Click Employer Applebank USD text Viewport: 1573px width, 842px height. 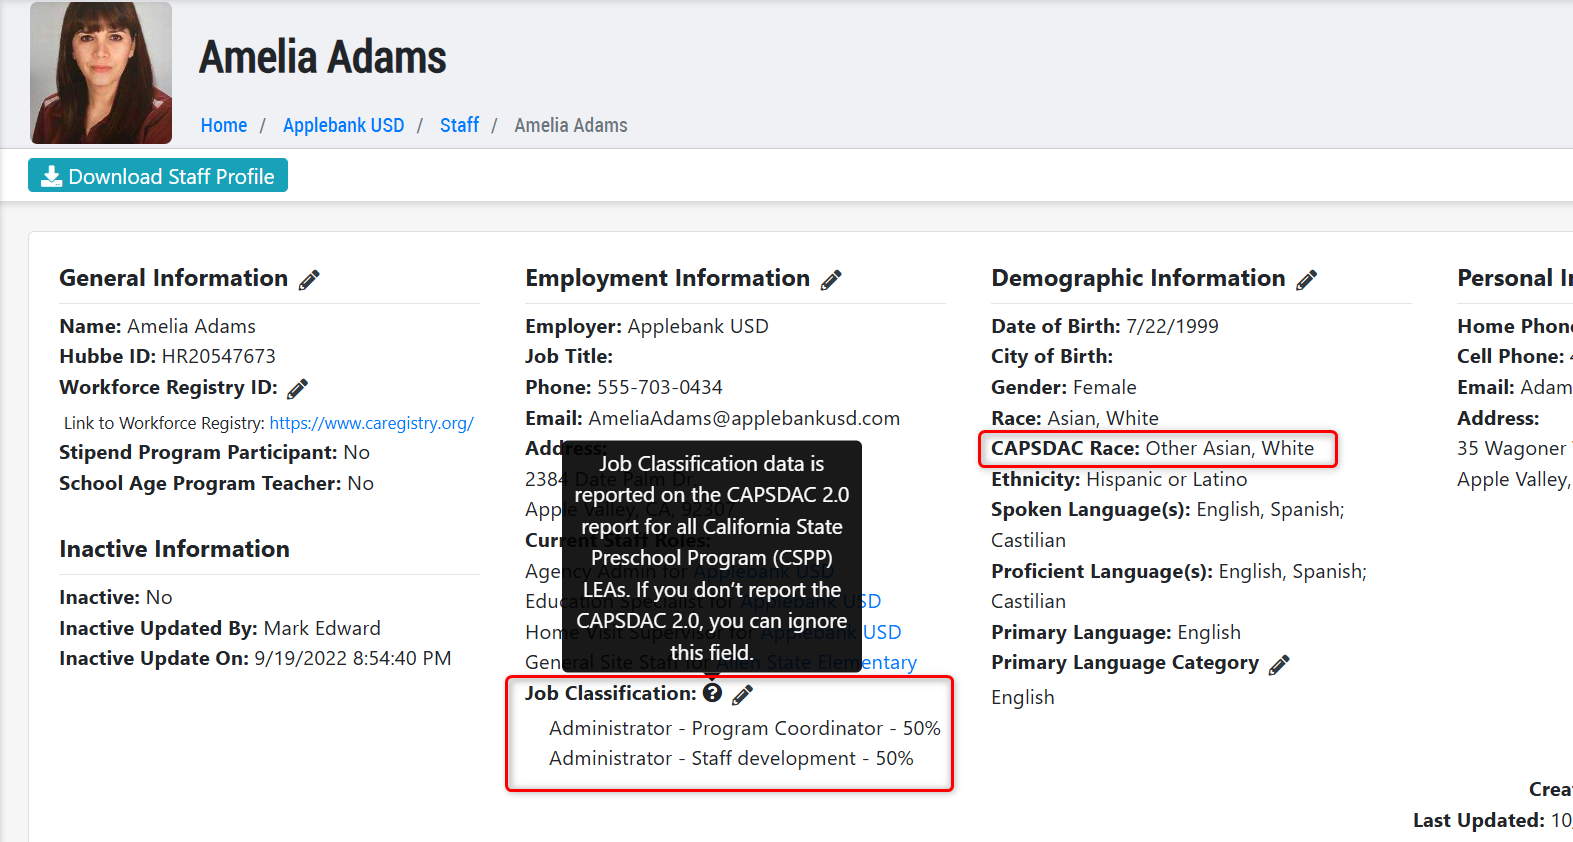(x=647, y=326)
